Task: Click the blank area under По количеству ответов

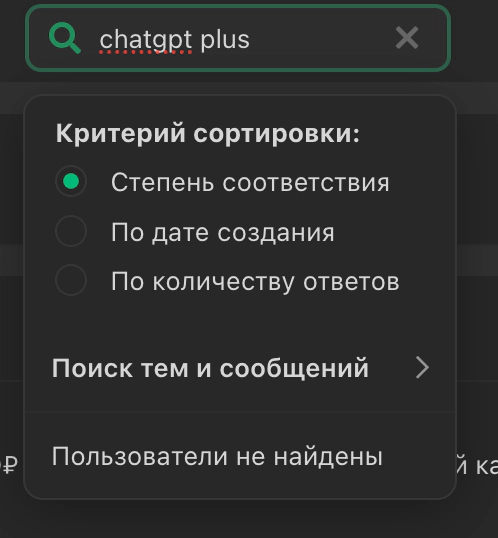Action: pyautogui.click(x=240, y=321)
